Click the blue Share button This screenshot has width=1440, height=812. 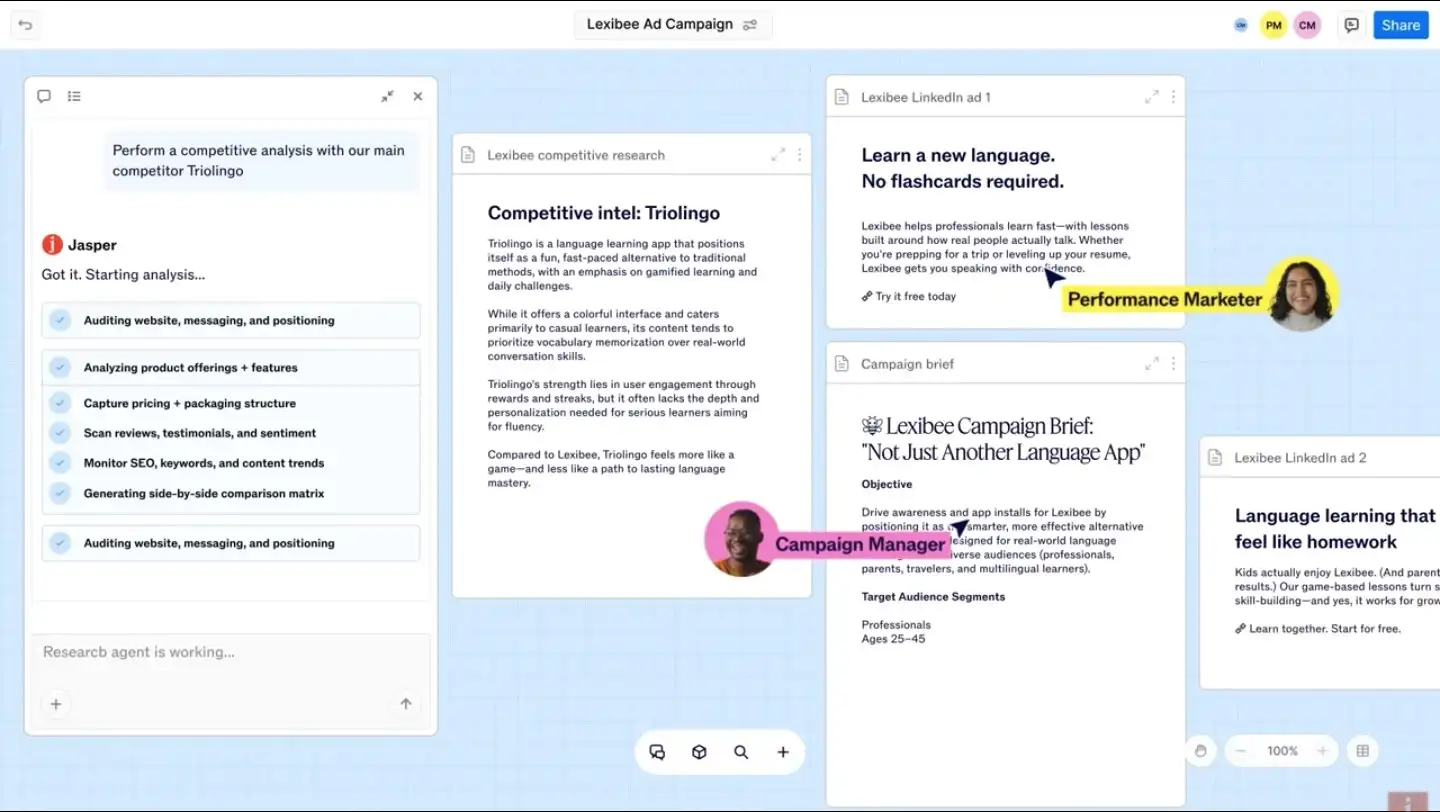[1400, 25]
